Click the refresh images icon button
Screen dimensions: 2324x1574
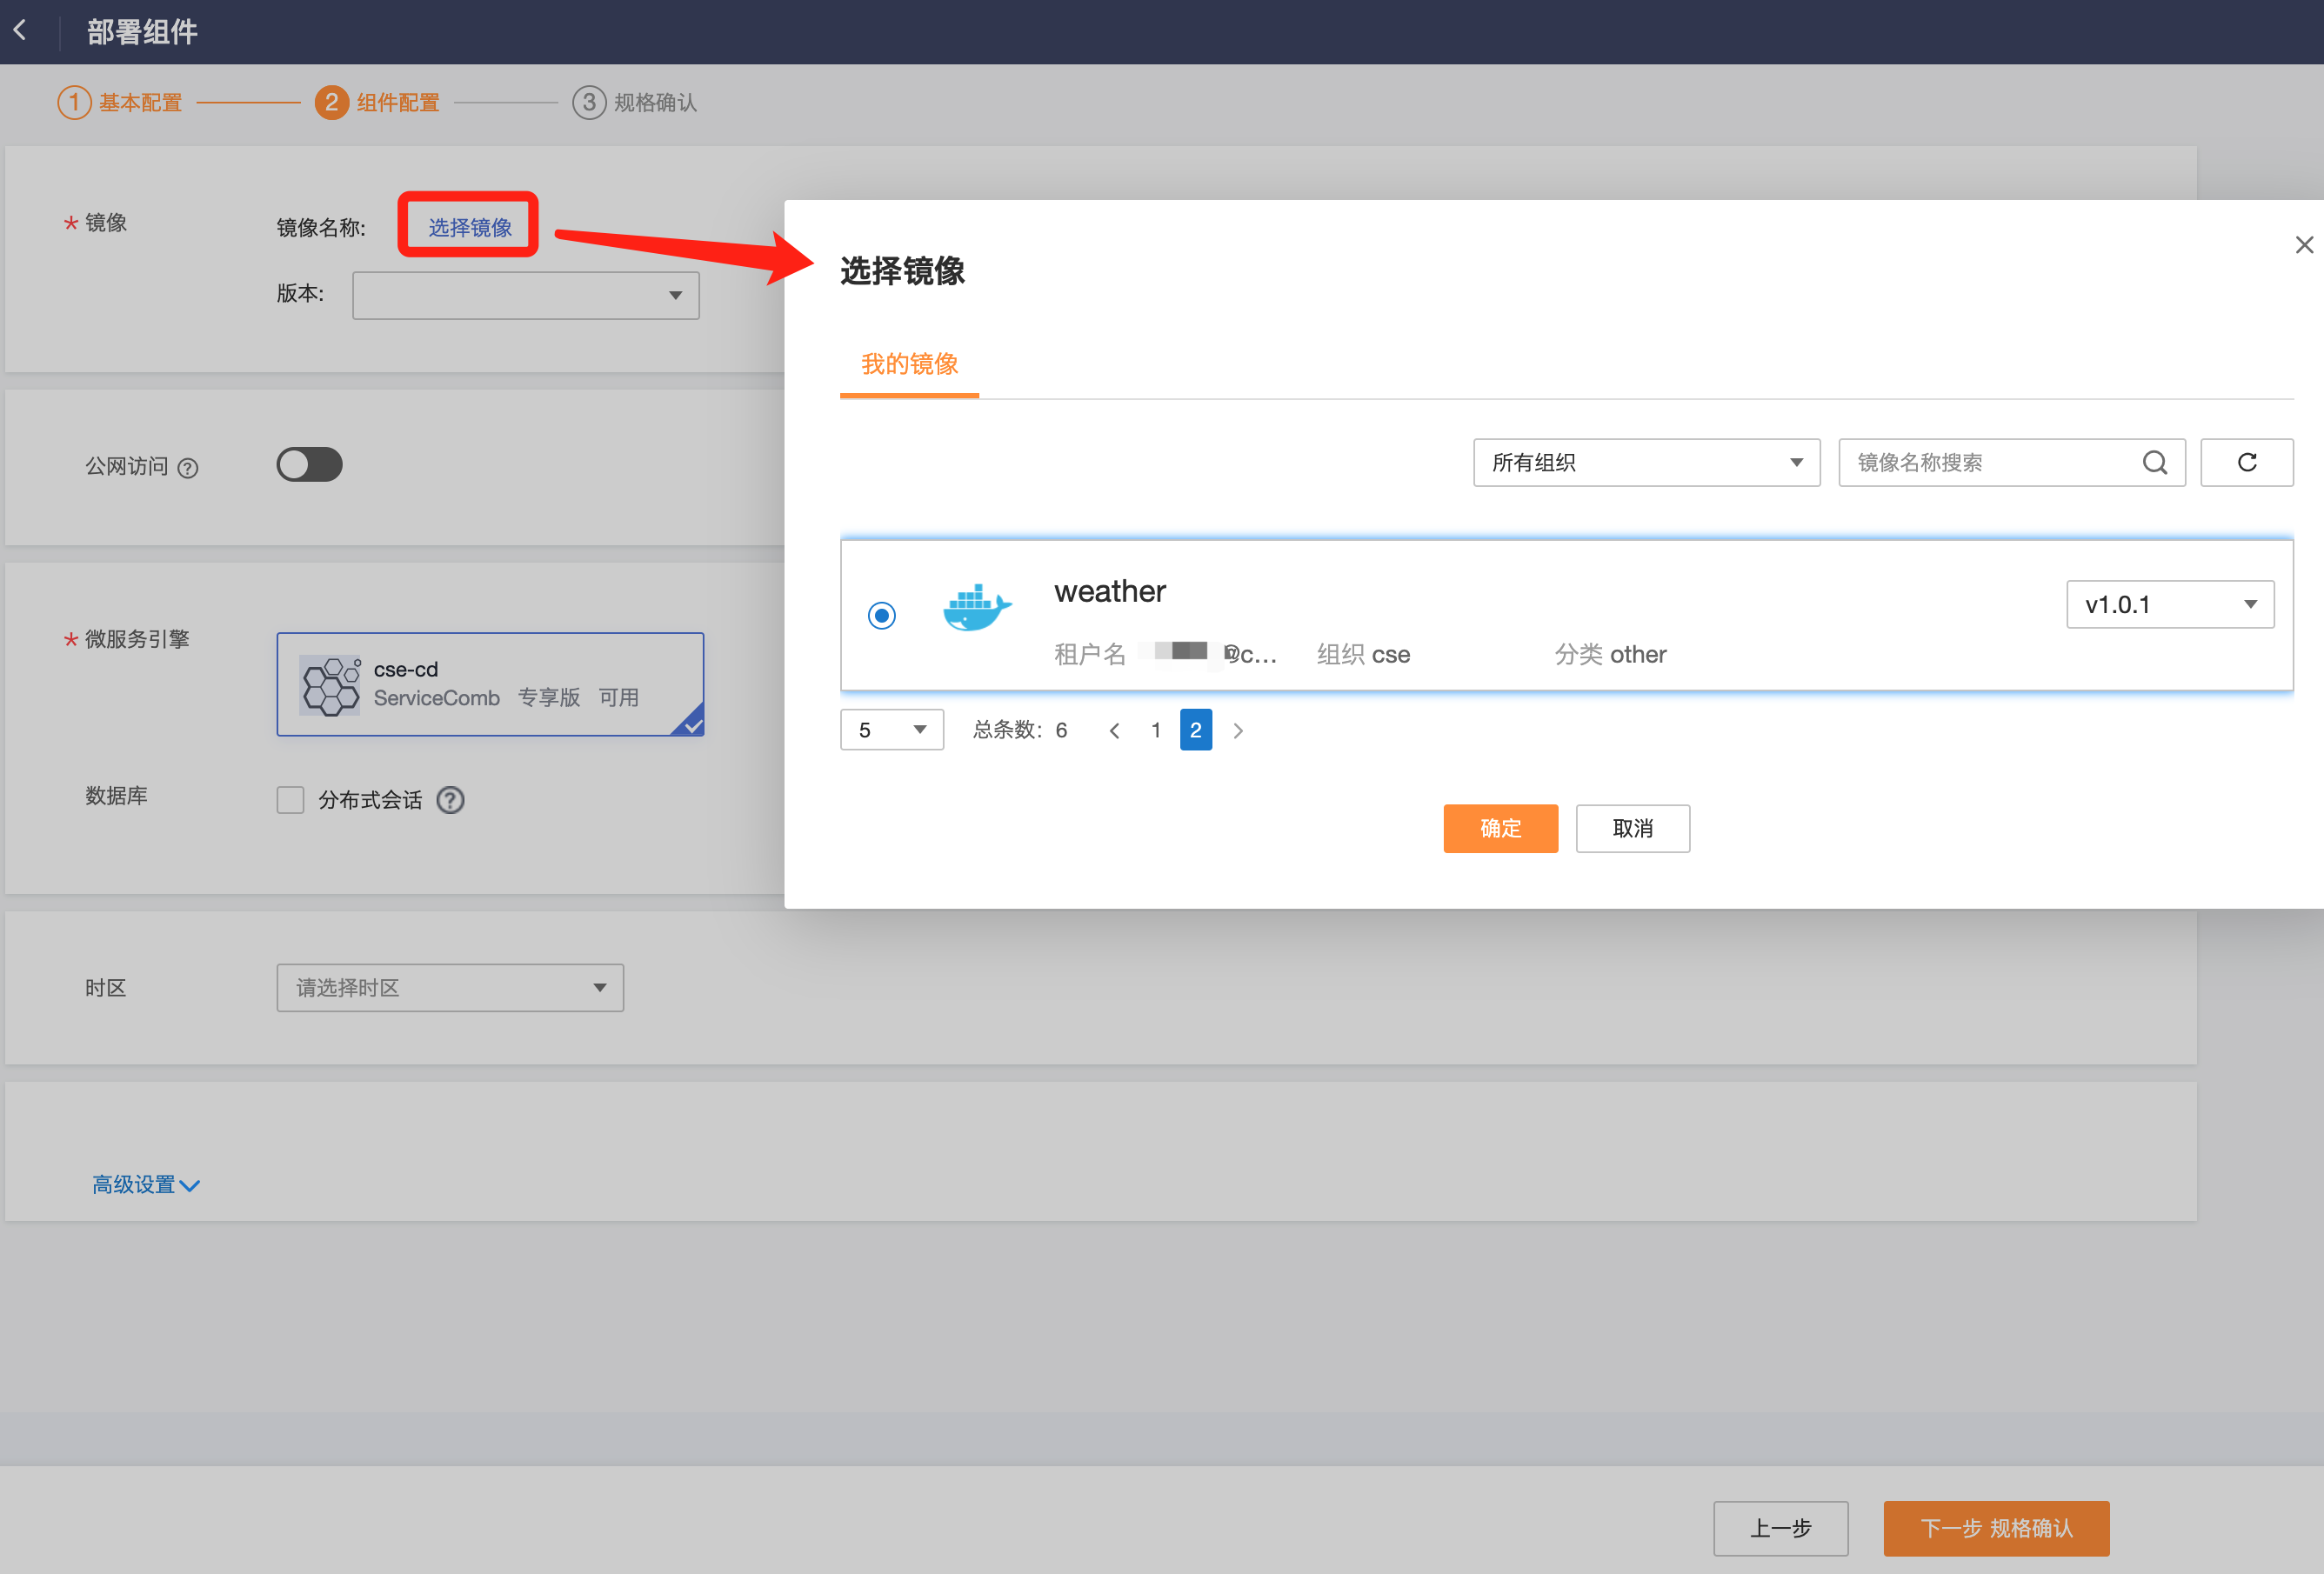click(2246, 462)
